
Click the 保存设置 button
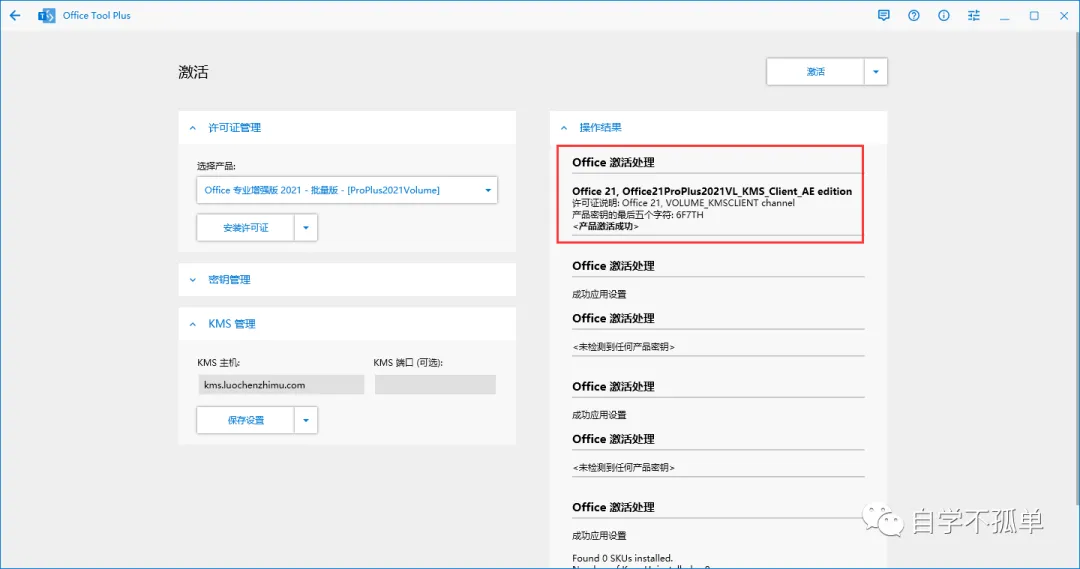tap(245, 420)
